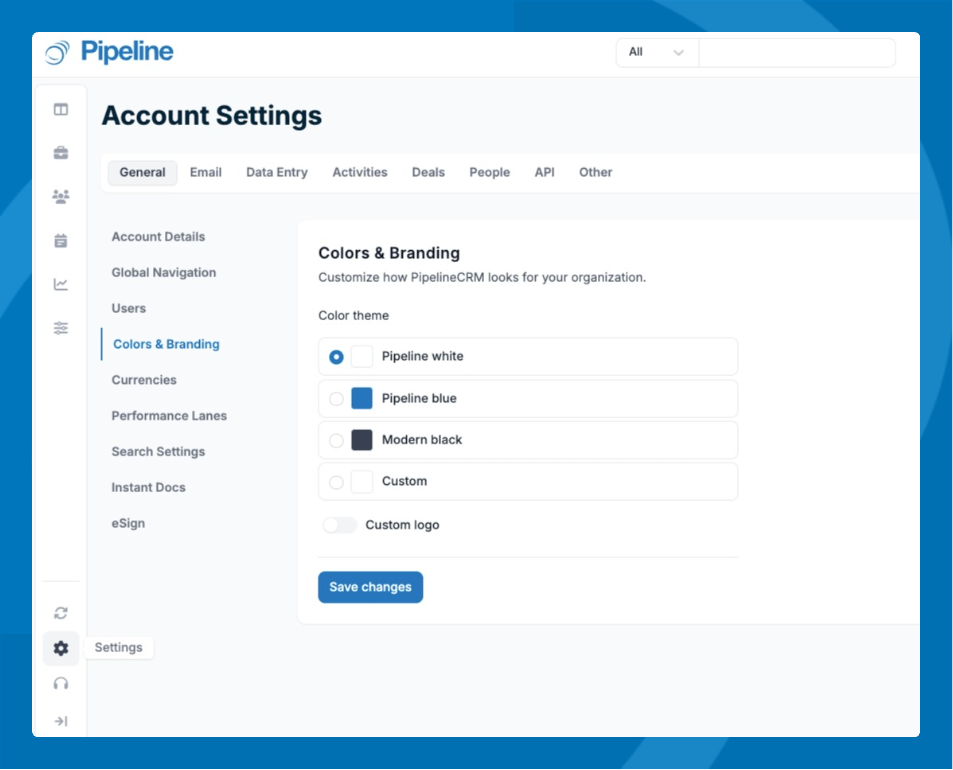Viewport: 953px width, 770px height.
Task: Open Colors & Branding settings section
Action: 166,345
